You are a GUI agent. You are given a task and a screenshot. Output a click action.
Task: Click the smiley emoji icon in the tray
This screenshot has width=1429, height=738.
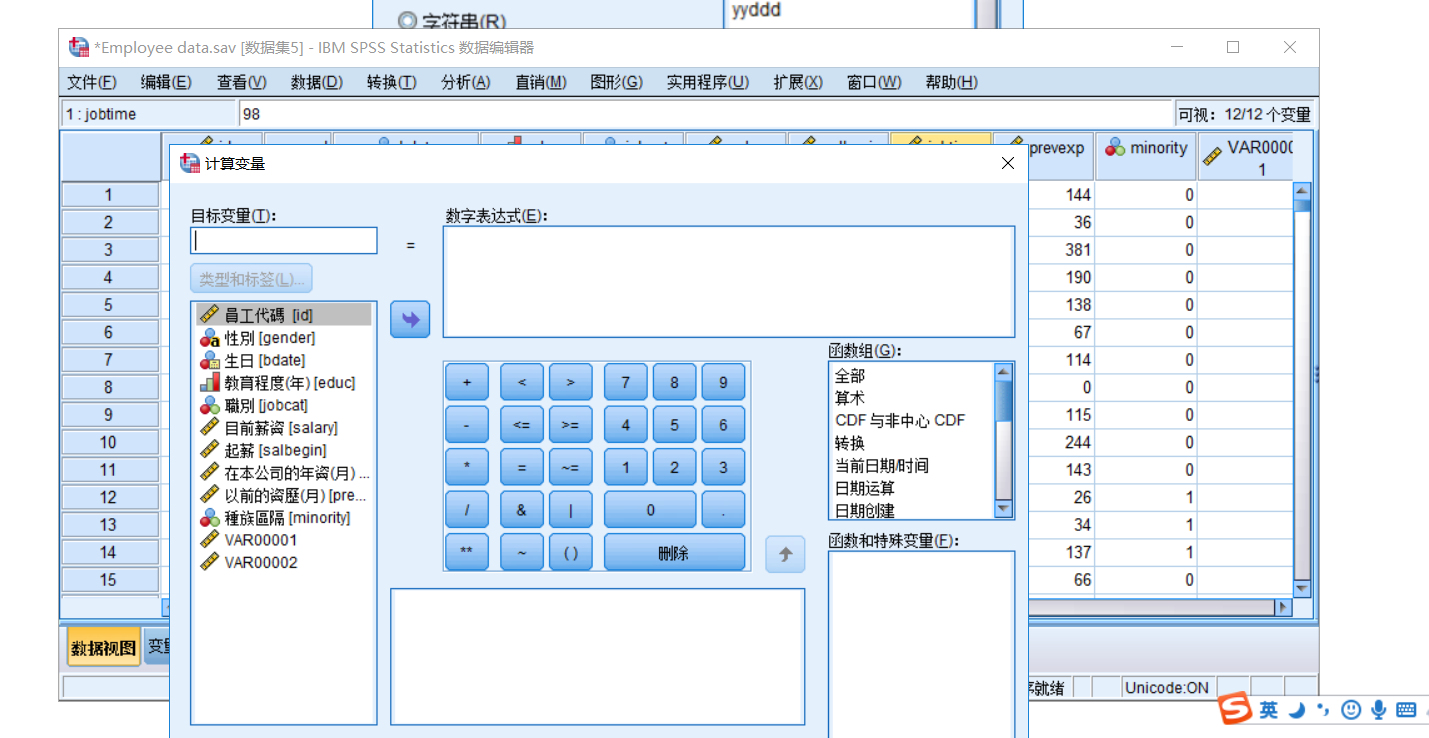pyautogui.click(x=1350, y=710)
